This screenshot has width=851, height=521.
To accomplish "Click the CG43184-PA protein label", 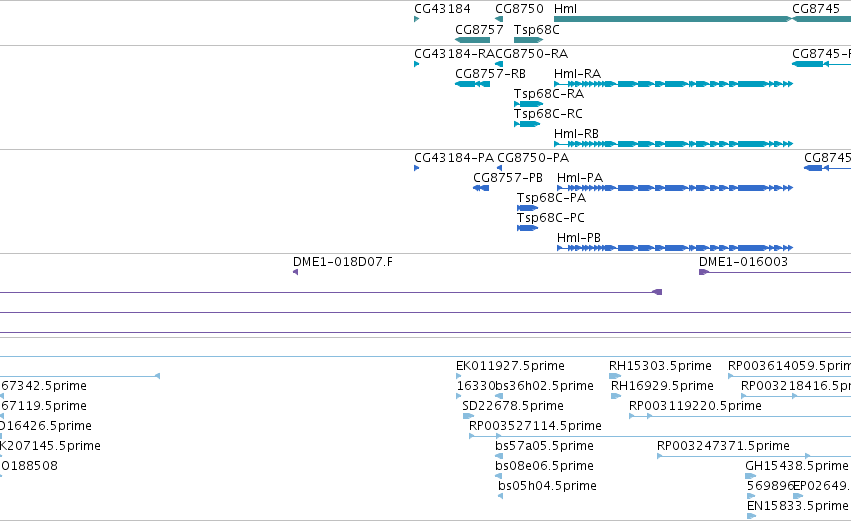I will click(454, 158).
